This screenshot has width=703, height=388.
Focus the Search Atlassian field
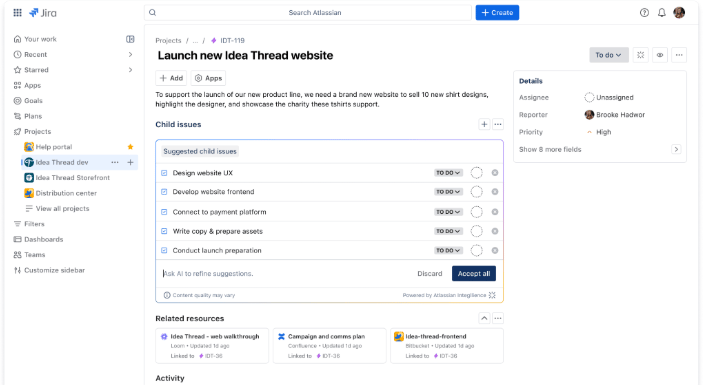pos(308,13)
